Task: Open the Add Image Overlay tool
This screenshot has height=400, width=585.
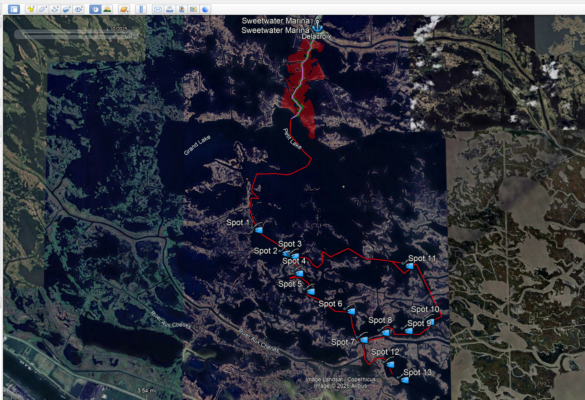Action: pos(67,9)
